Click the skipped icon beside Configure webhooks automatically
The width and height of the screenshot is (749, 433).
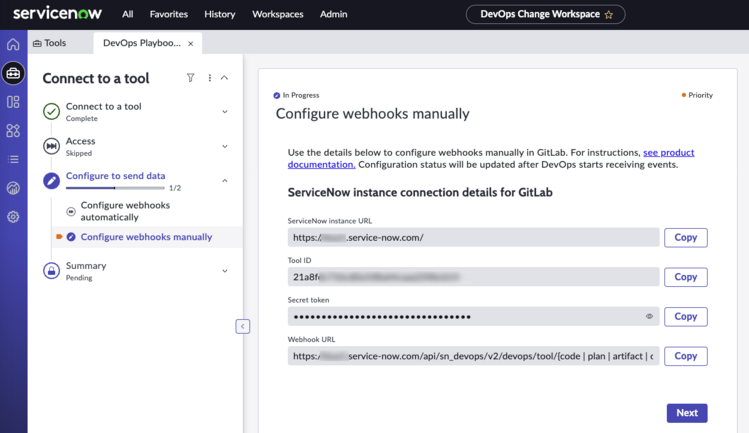(71, 211)
